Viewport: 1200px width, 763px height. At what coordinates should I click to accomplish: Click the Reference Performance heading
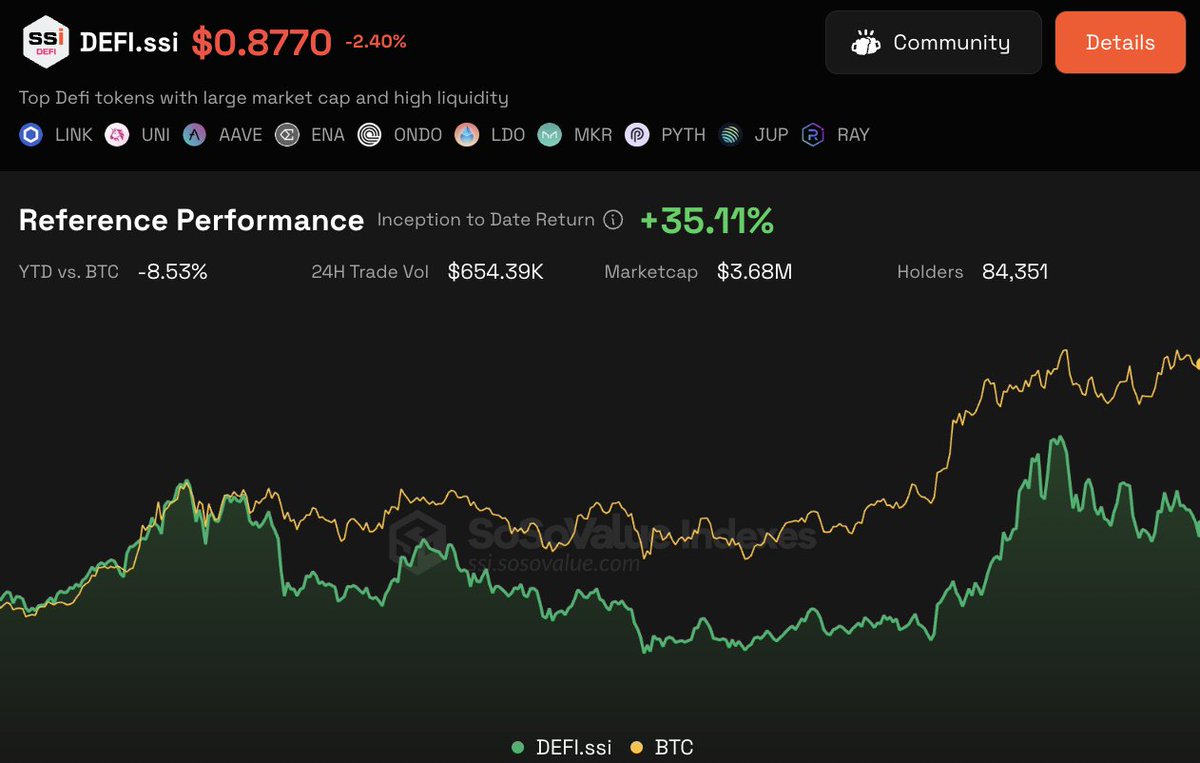click(x=191, y=220)
